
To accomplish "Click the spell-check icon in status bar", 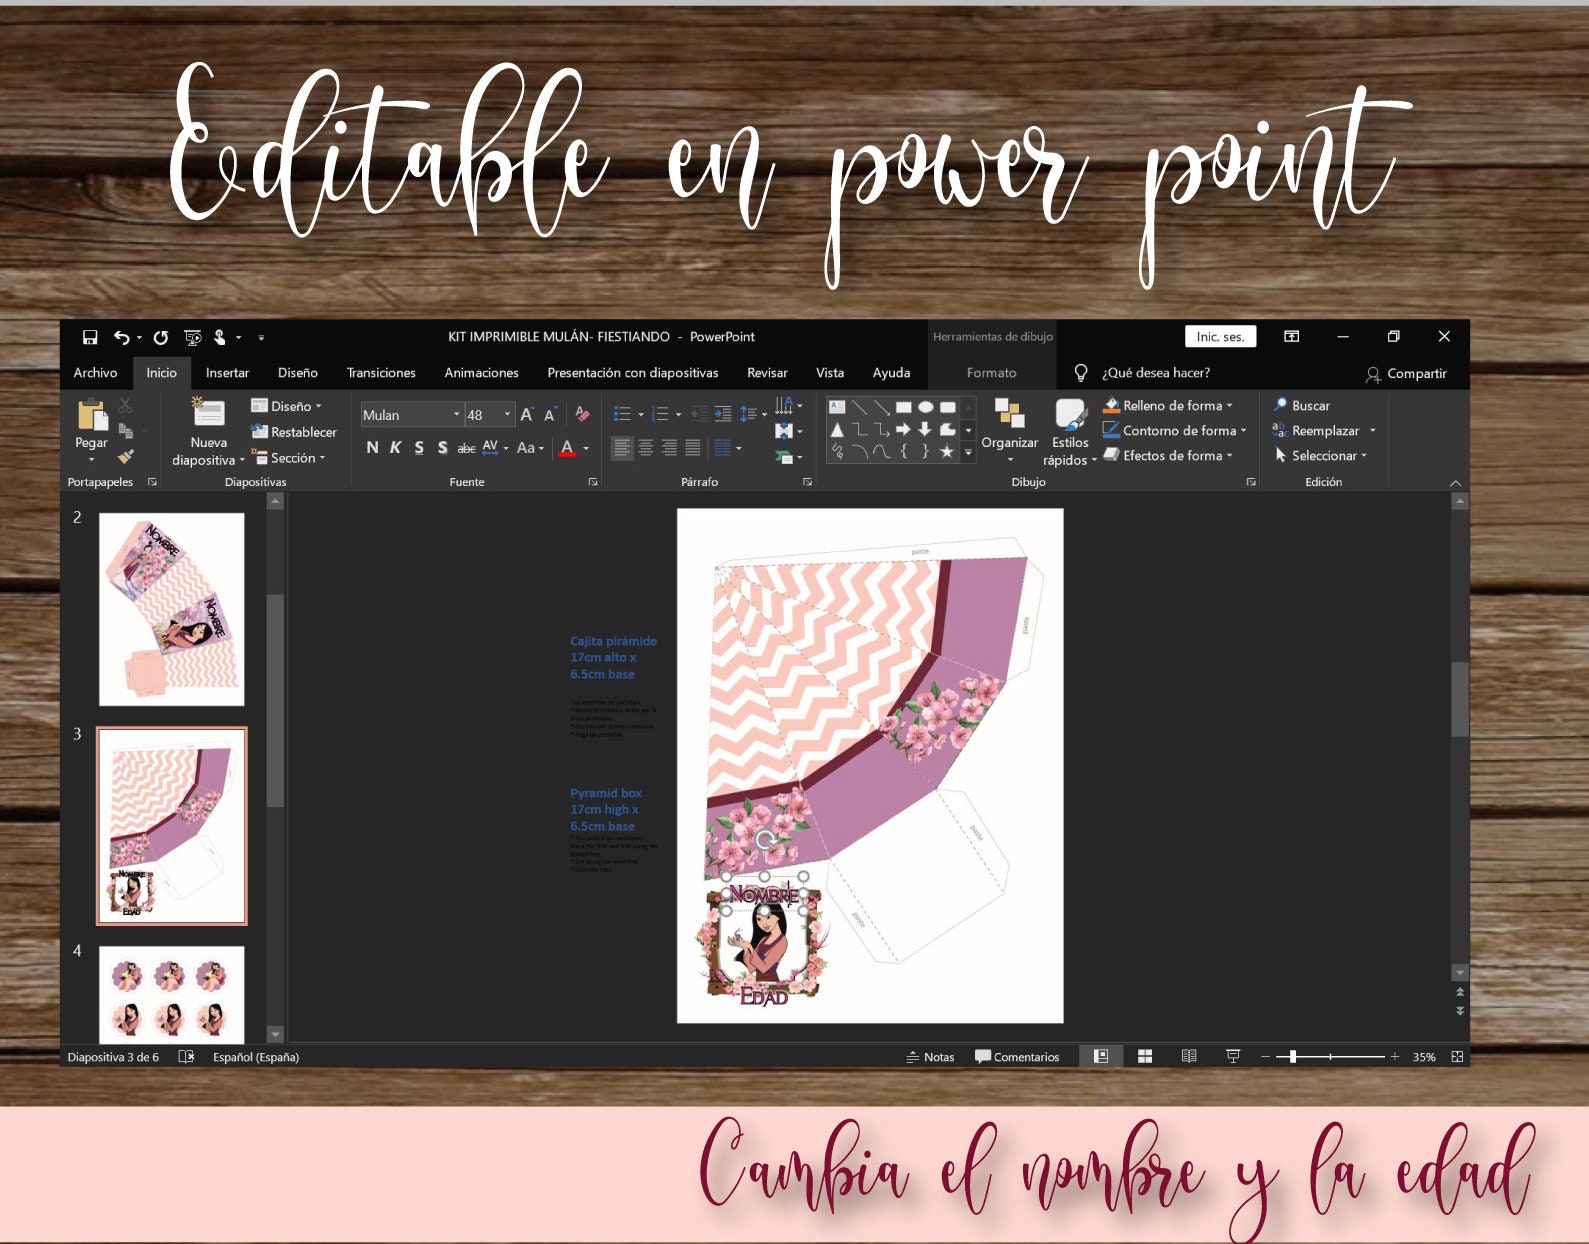I will (x=186, y=1057).
